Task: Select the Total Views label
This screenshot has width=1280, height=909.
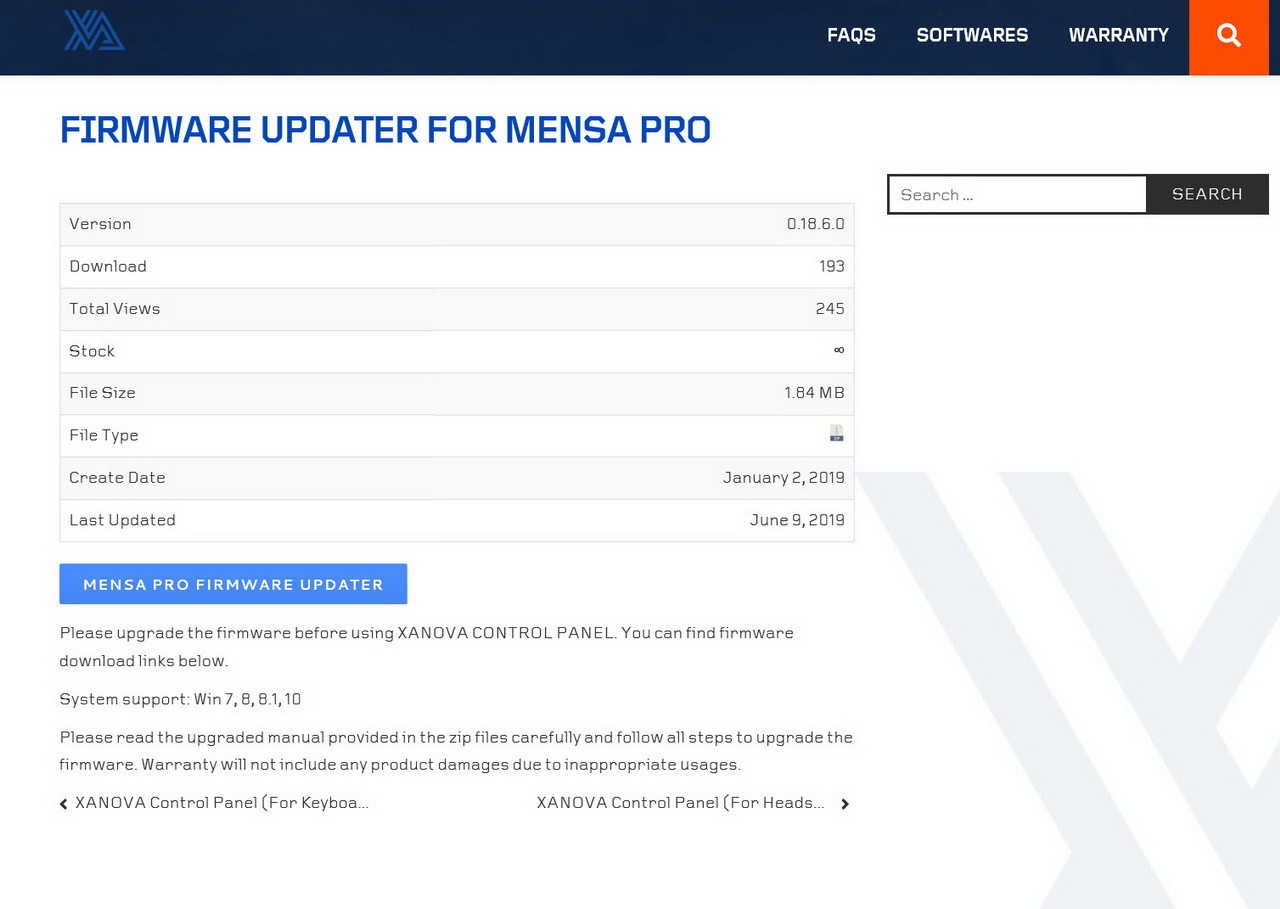Action: (114, 308)
